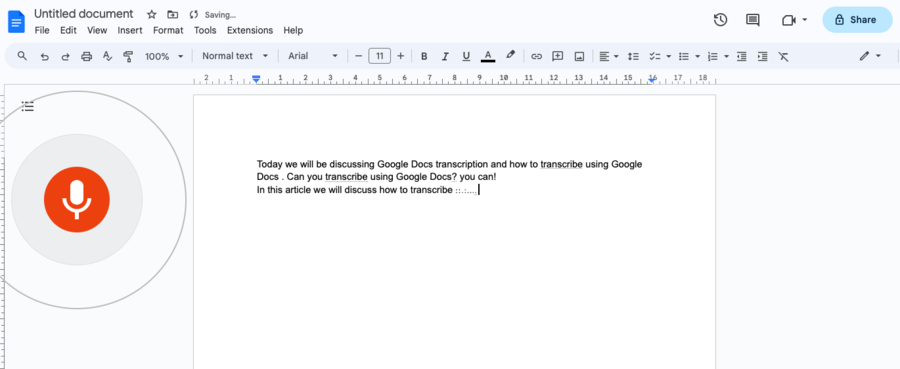Click the text 'In this article'
The image size is (900, 369).
coord(284,190)
